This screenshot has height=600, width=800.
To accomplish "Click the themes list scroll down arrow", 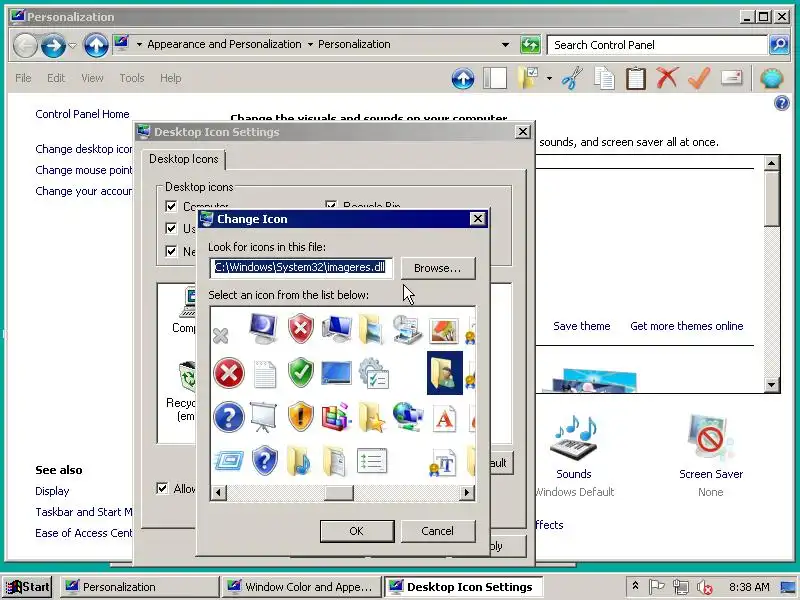I will [771, 385].
